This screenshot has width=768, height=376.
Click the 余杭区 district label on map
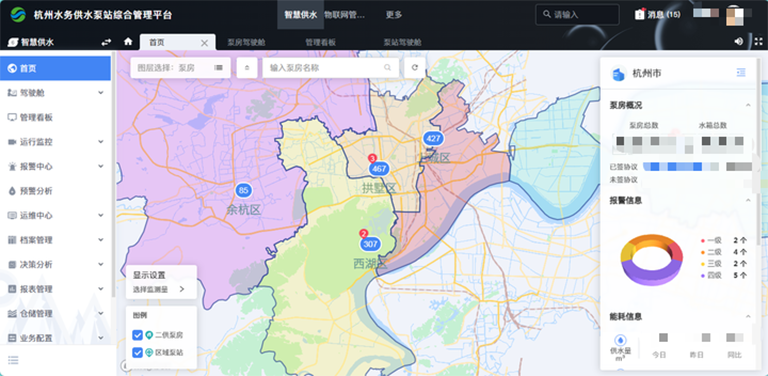point(243,210)
